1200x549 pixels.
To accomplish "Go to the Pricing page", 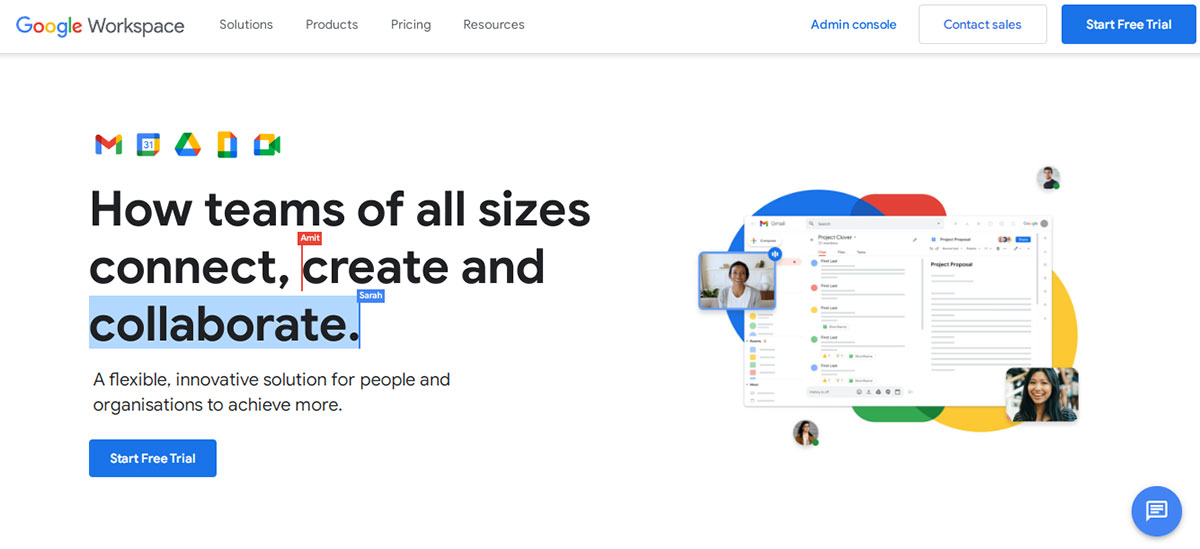I will coord(411,25).
